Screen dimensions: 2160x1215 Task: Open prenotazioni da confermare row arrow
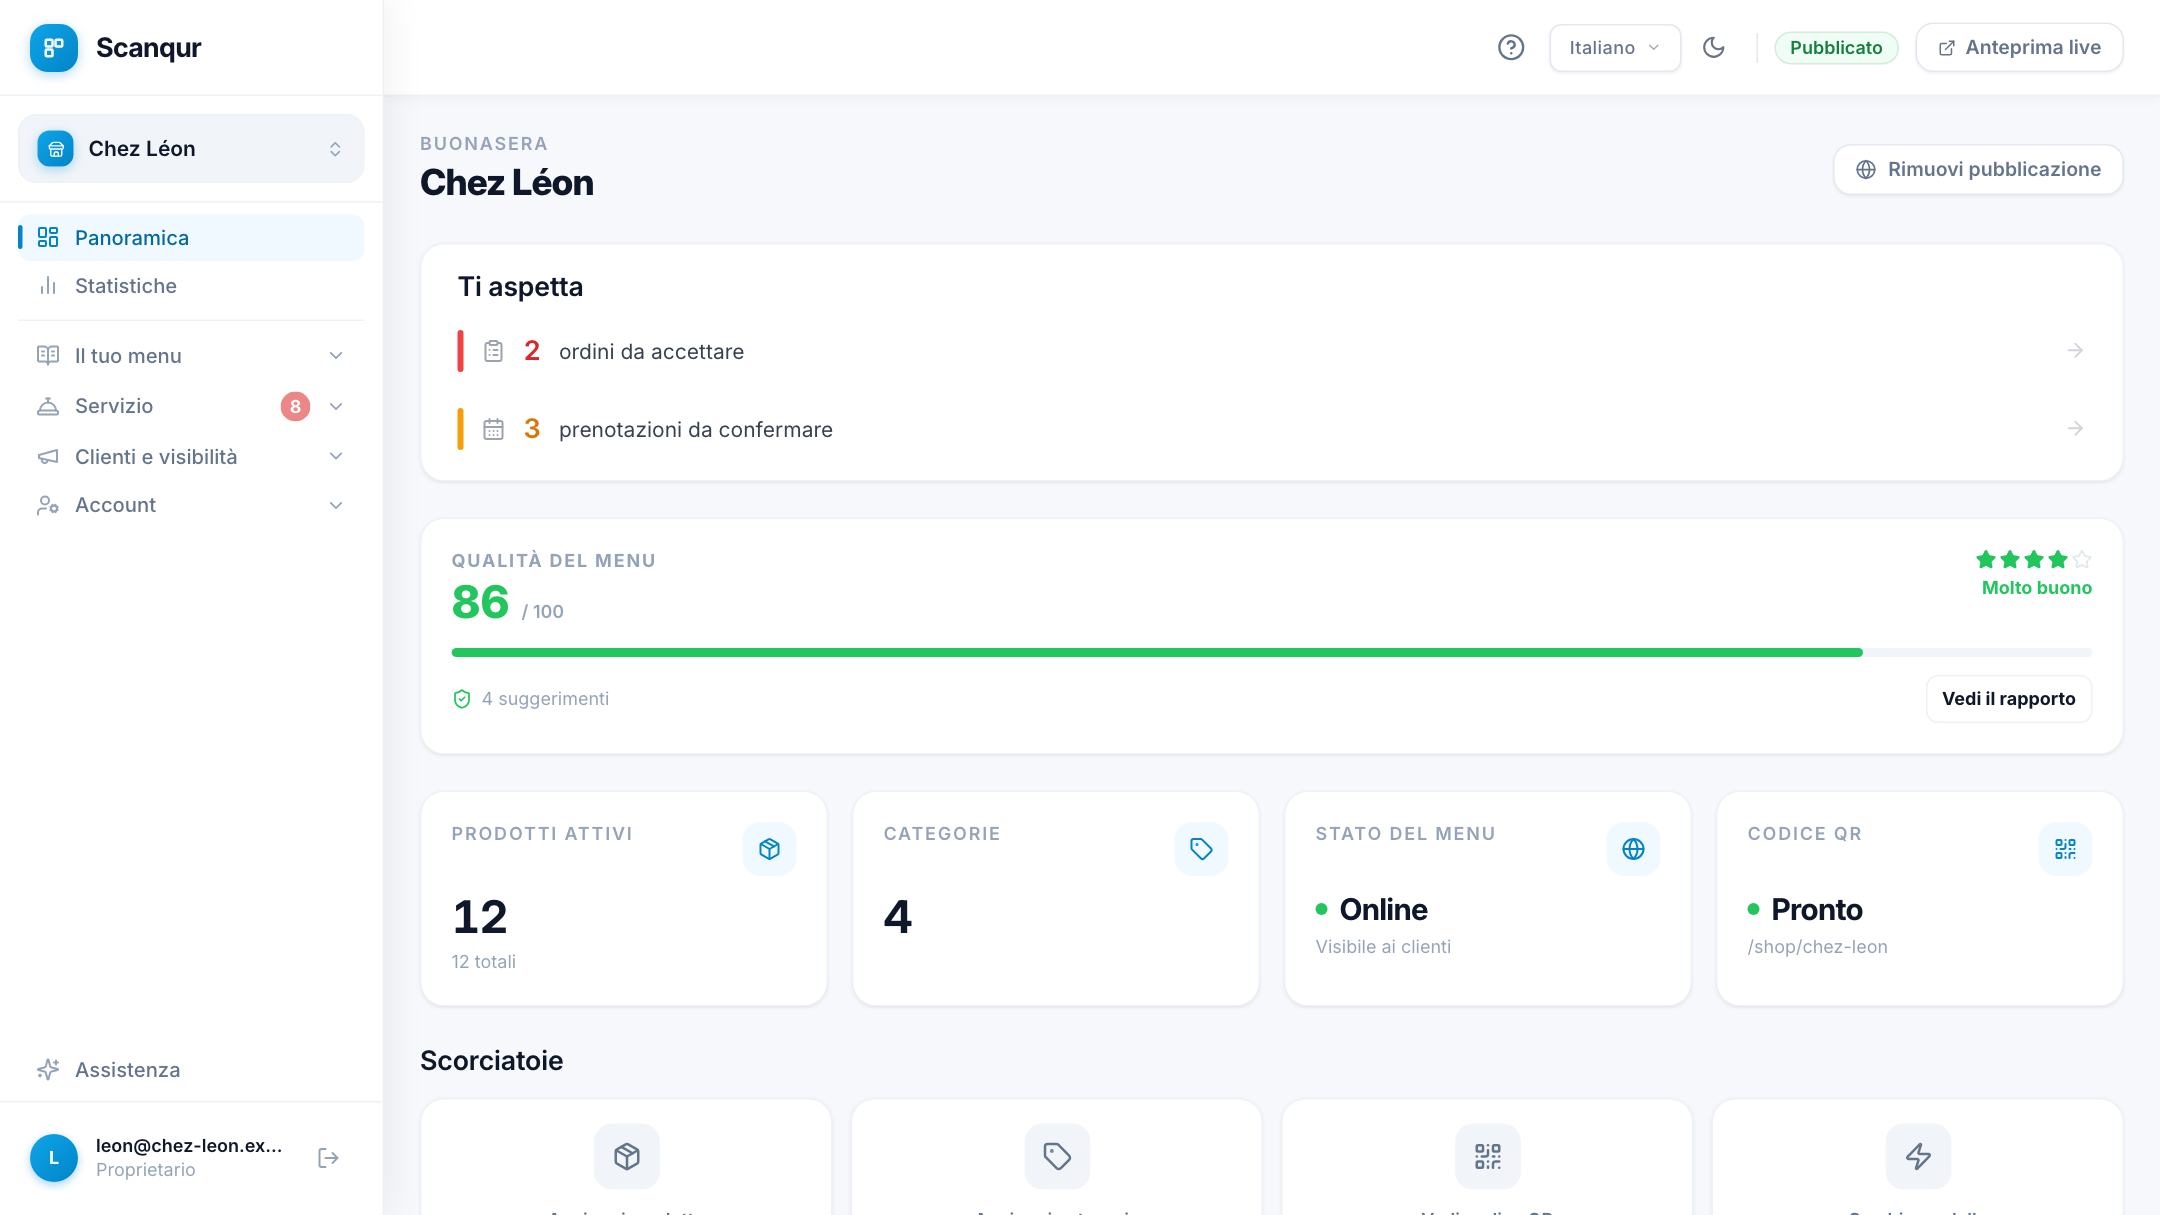coord(2075,428)
